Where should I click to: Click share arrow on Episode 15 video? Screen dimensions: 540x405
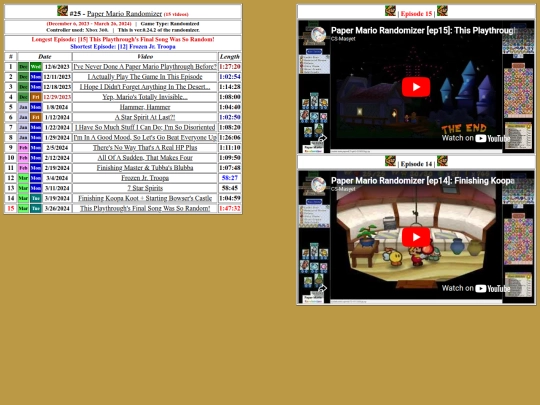coord(322,138)
